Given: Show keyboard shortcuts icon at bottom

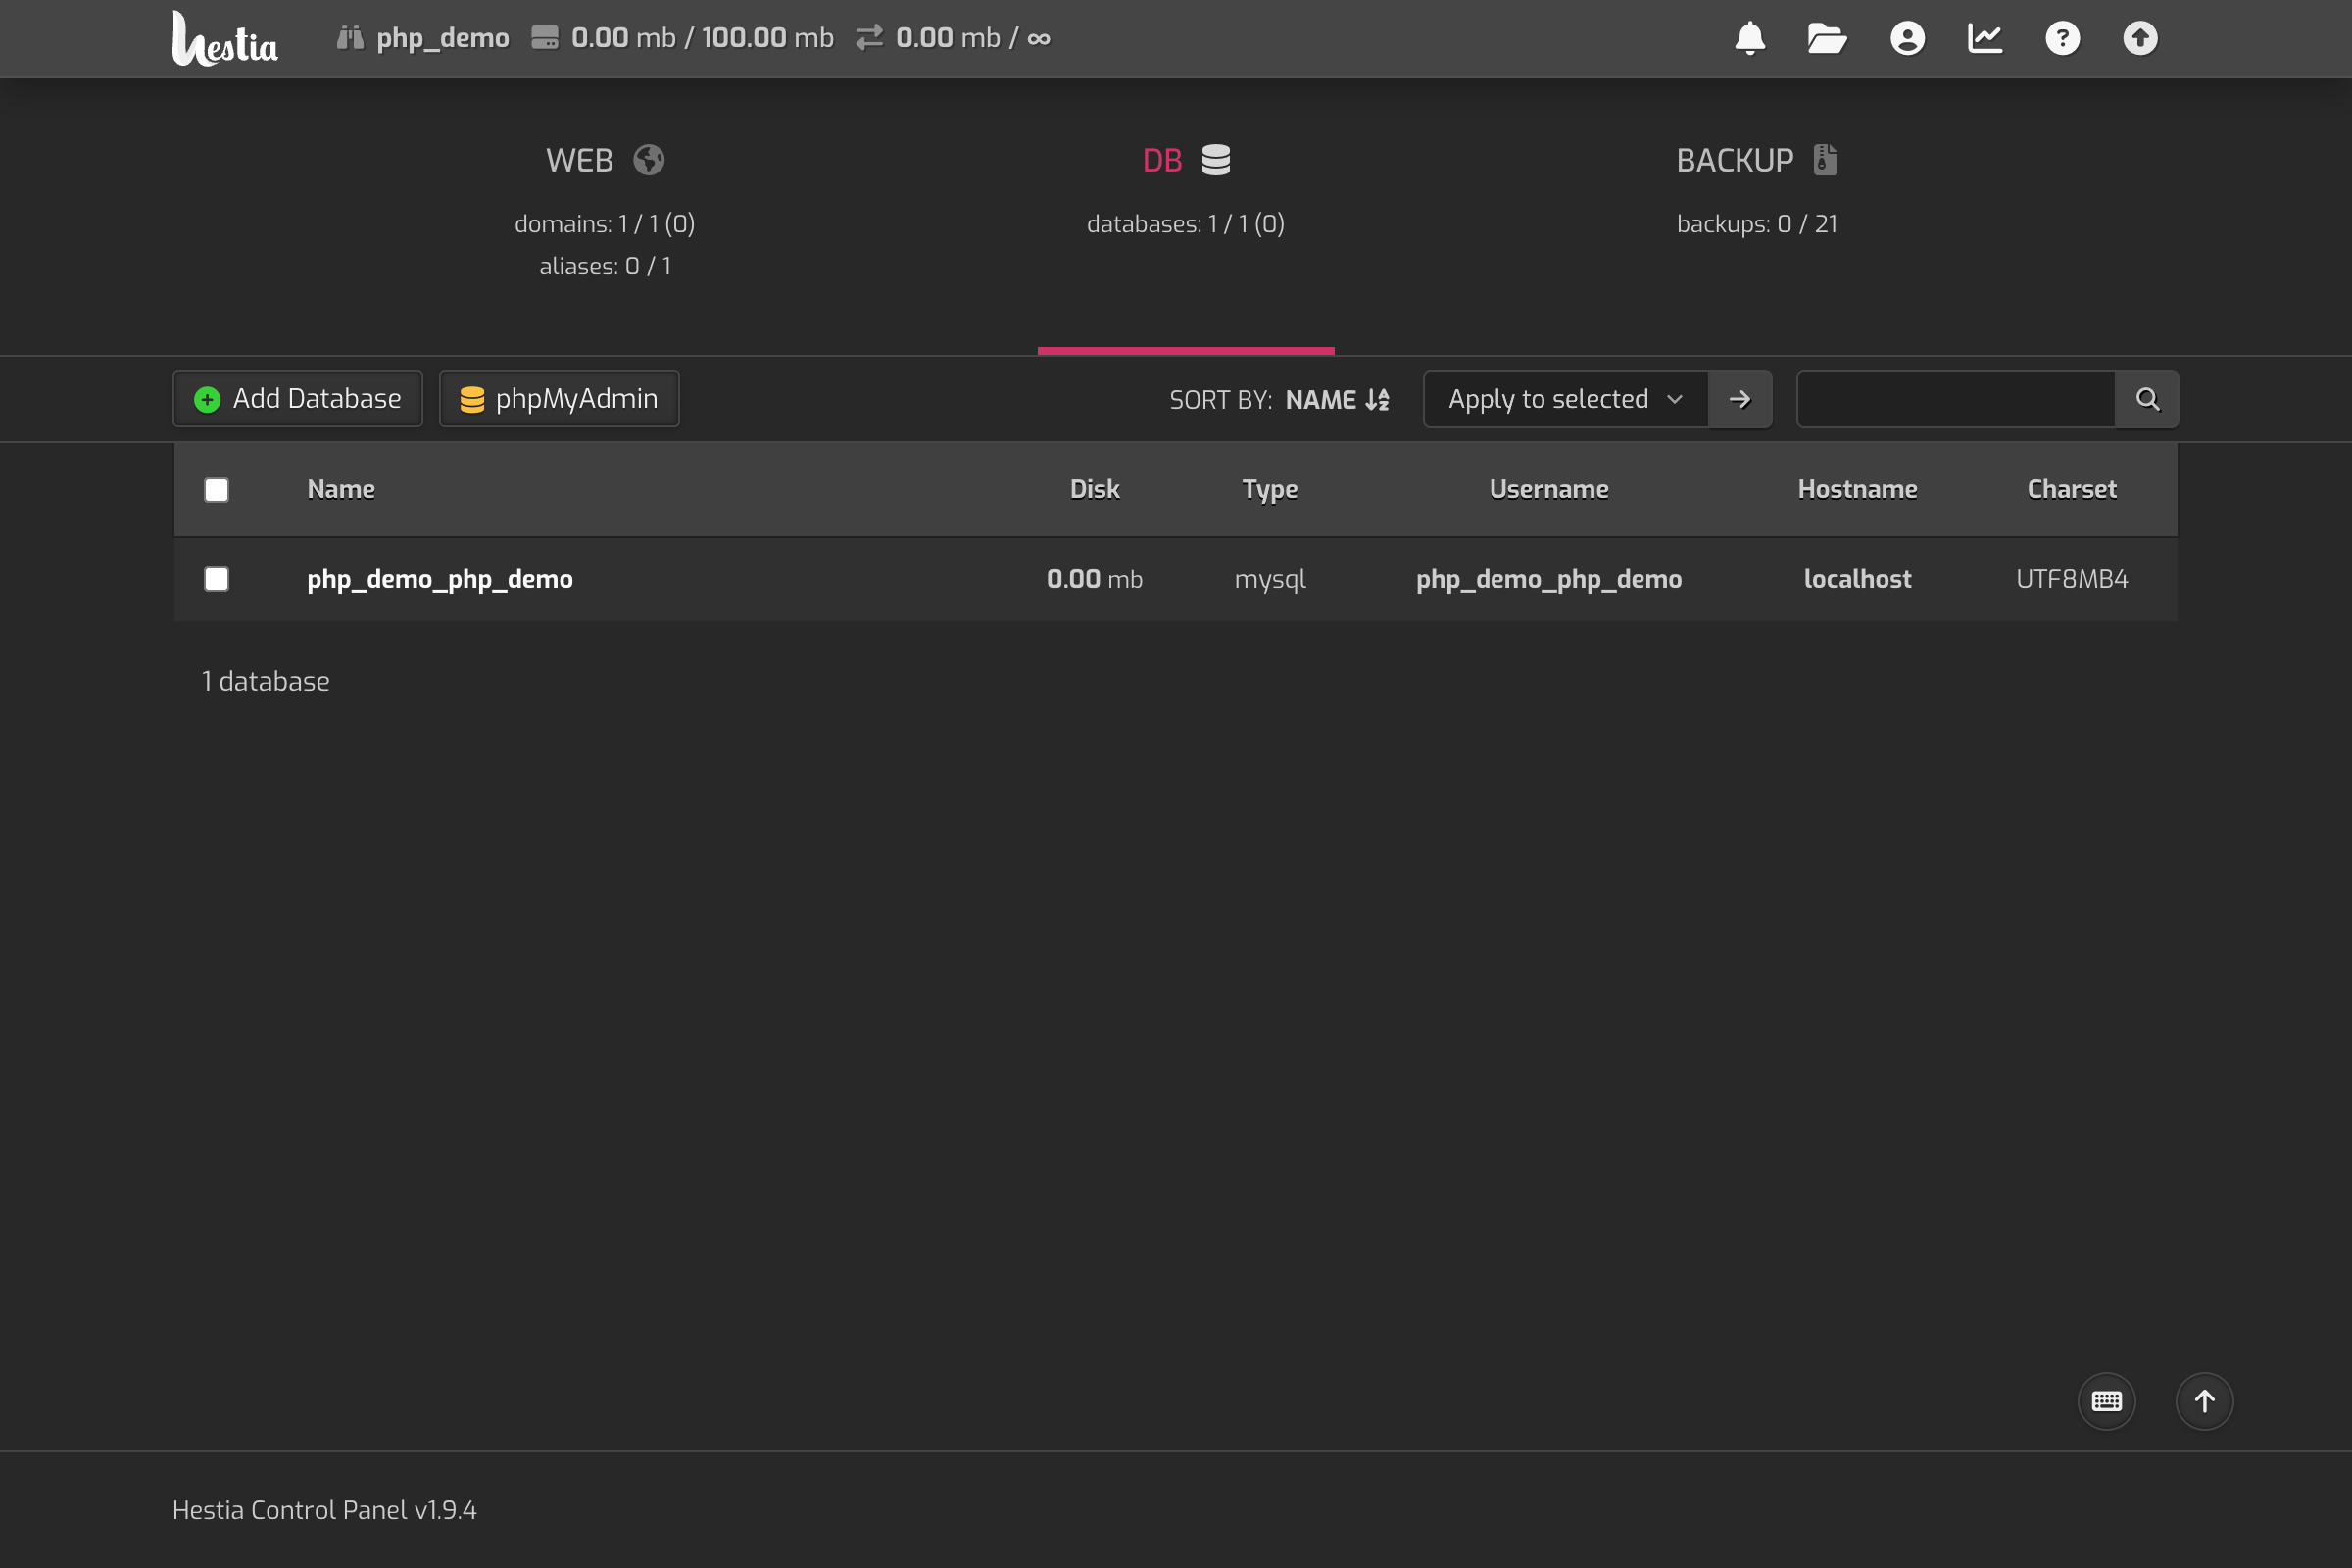Looking at the screenshot, I should pyautogui.click(x=2106, y=1401).
